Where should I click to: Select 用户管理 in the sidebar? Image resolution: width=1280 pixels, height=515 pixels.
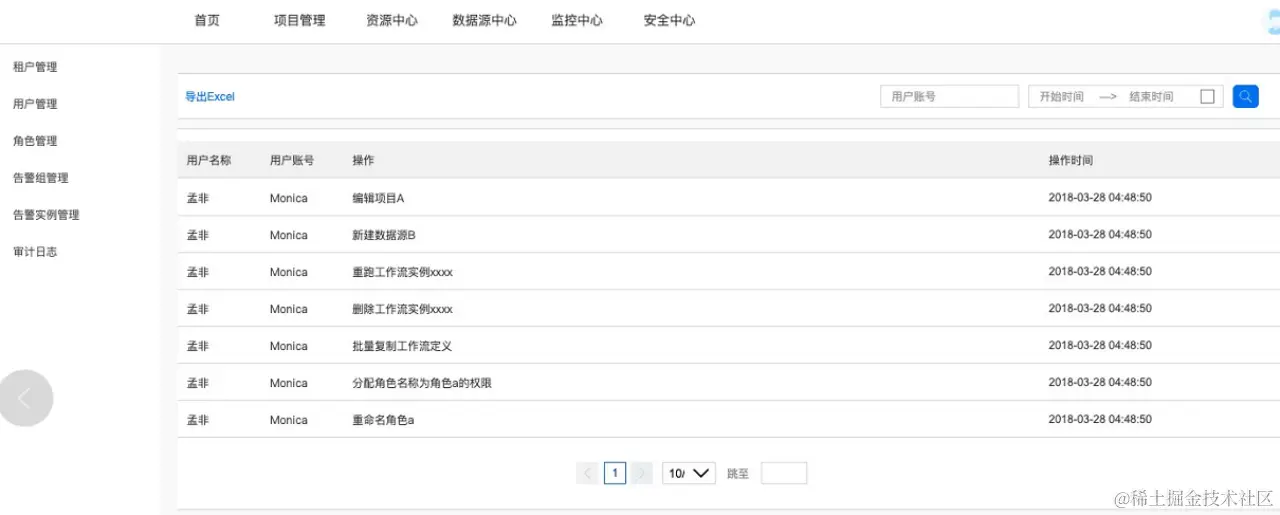coord(35,104)
